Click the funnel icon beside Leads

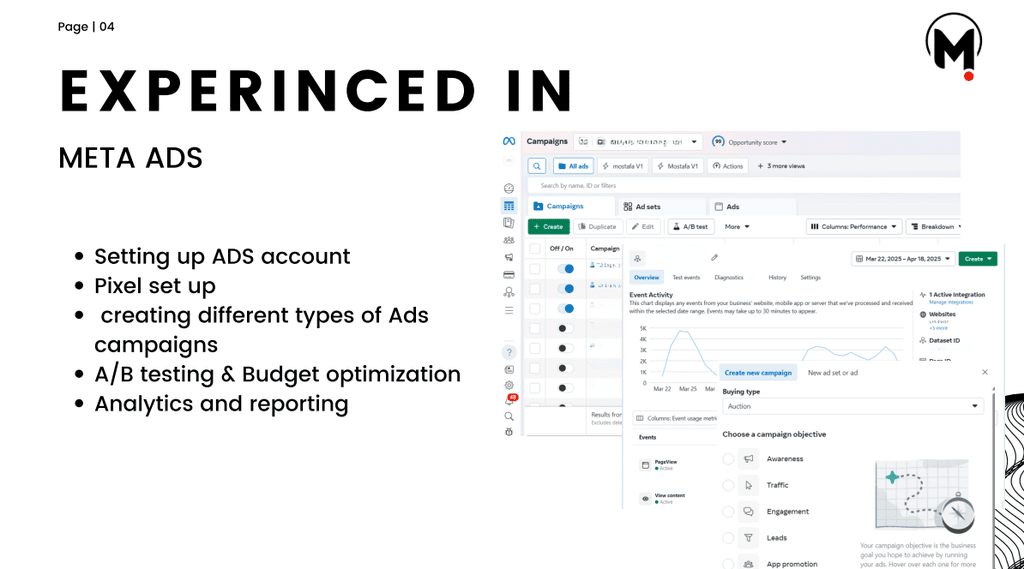tap(748, 538)
